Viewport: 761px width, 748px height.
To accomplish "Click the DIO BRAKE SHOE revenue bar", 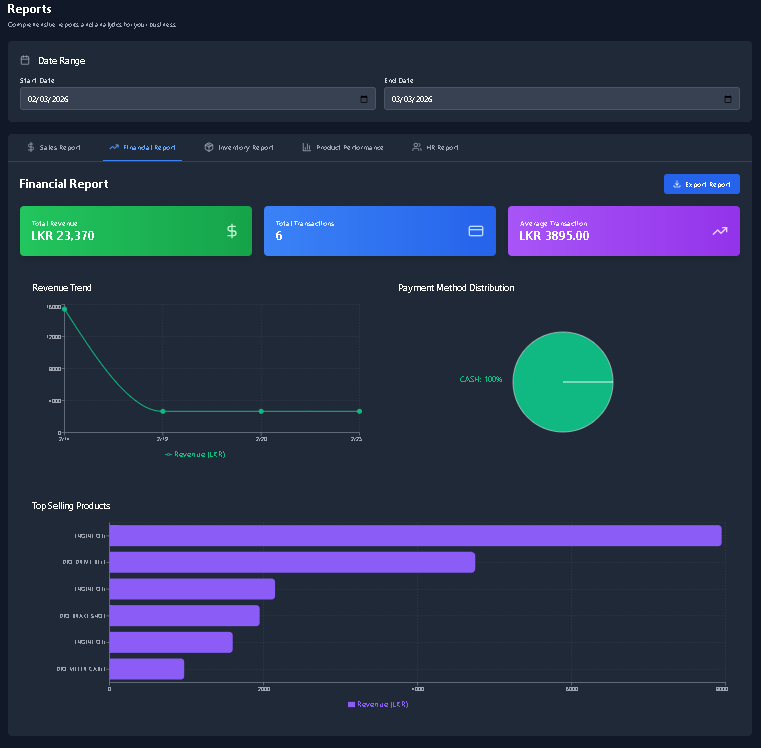I will [x=184, y=615].
